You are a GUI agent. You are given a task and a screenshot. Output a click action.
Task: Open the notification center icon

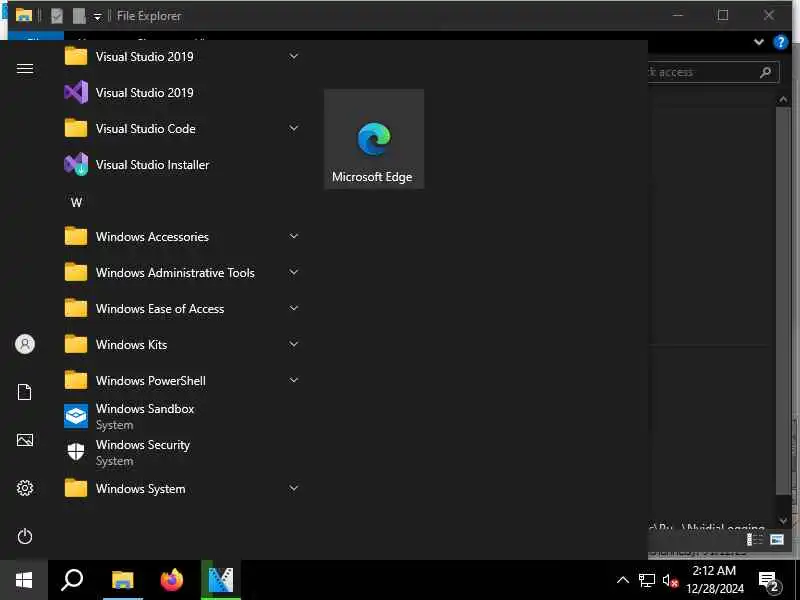(769, 581)
